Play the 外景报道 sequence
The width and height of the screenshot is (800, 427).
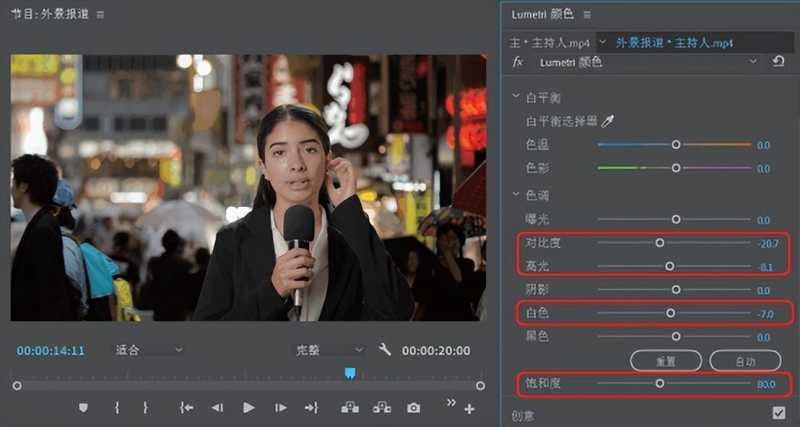(248, 408)
